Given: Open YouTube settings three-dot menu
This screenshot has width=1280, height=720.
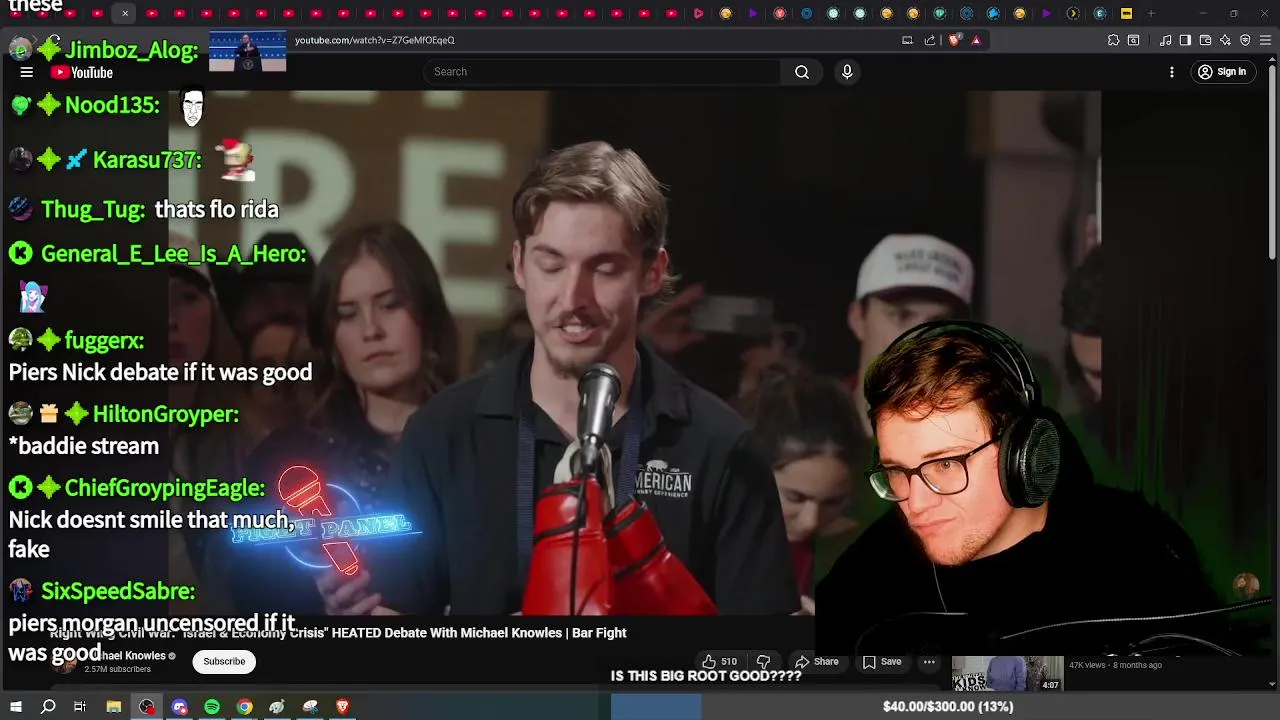Looking at the screenshot, I should pos(1172,72).
